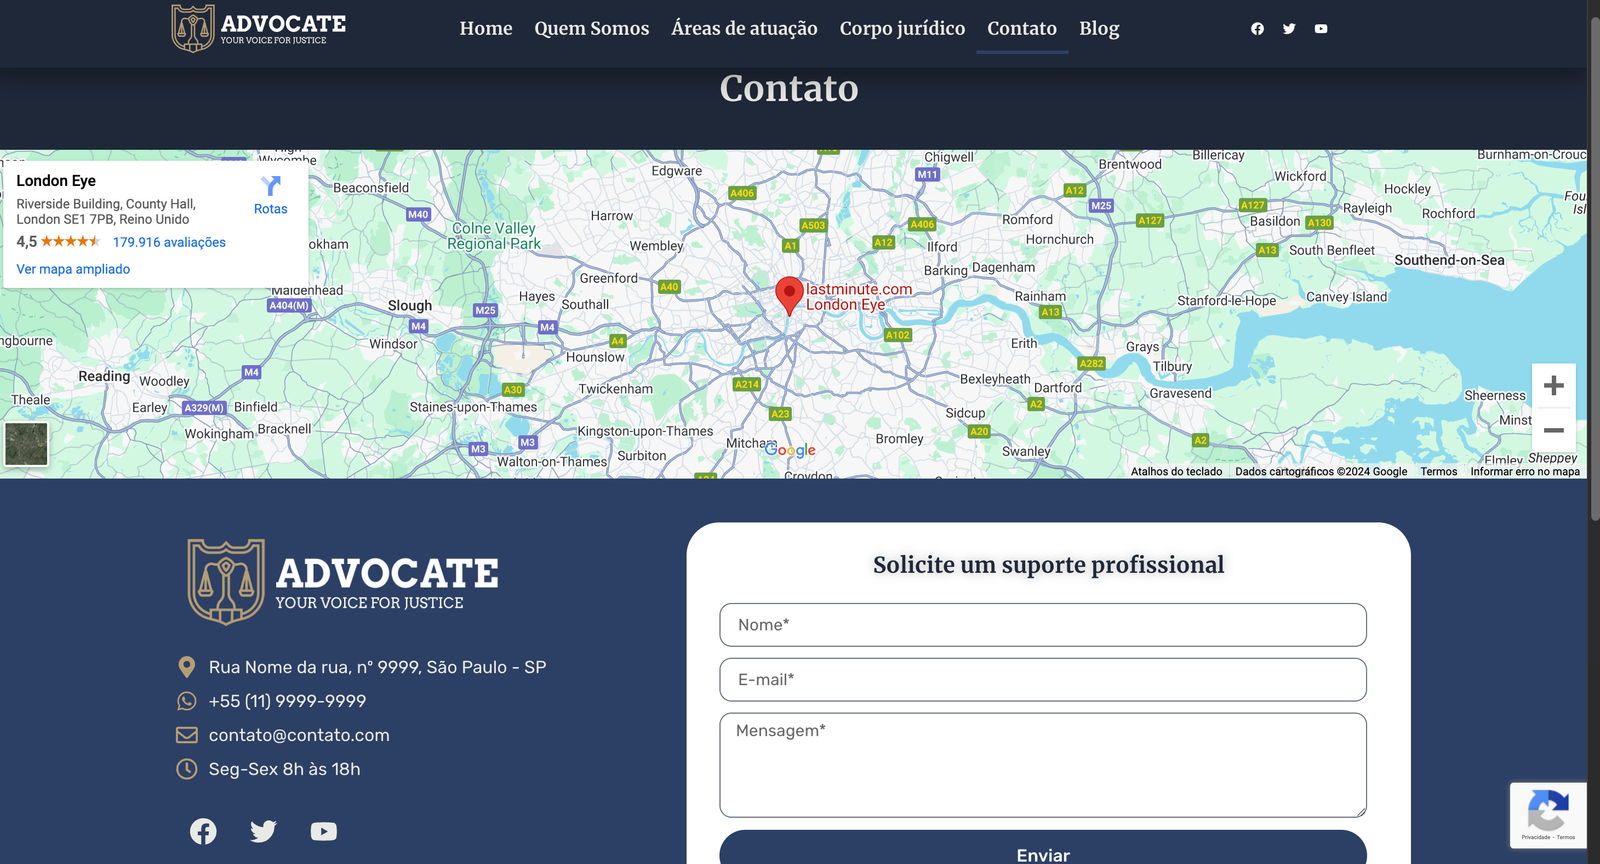1600x864 pixels.
Task: Click the Contato page heading
Action: point(789,88)
